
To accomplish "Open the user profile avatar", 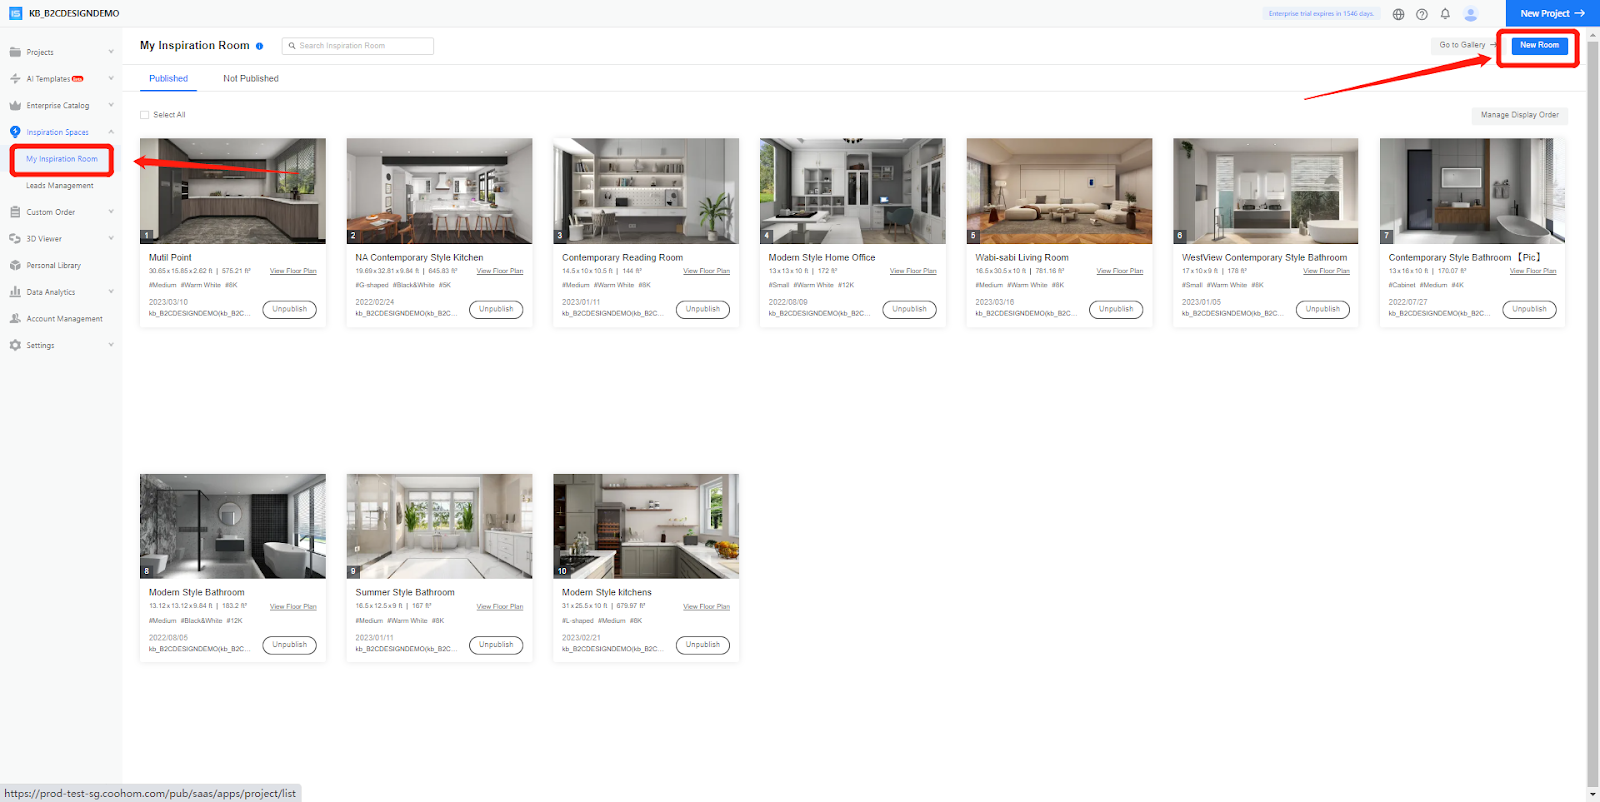I will (x=1471, y=14).
